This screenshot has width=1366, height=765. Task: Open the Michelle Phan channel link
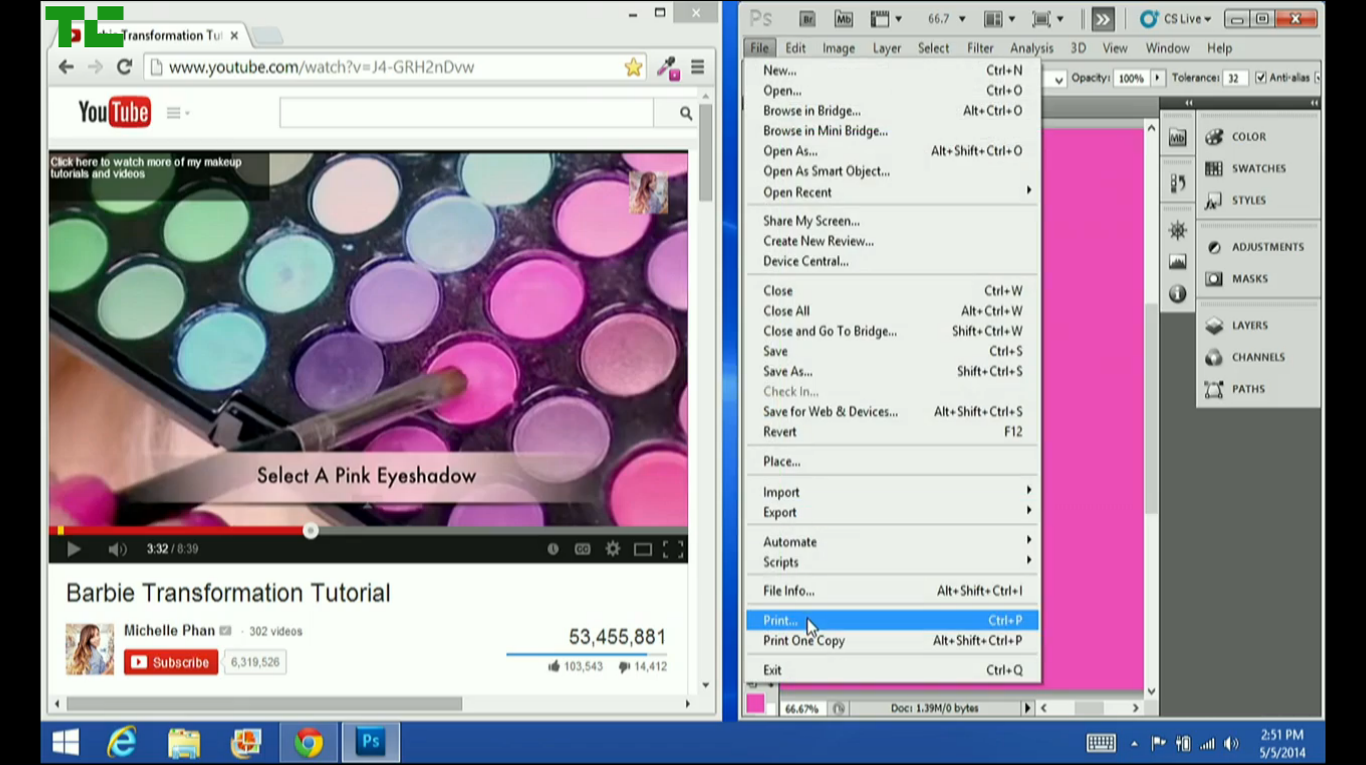coord(169,630)
